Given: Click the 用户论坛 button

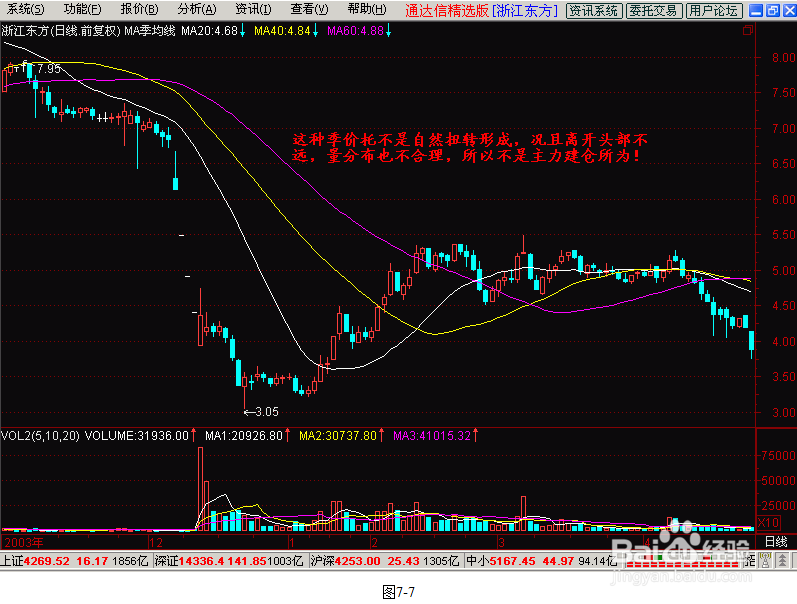Looking at the screenshot, I should click(713, 11).
